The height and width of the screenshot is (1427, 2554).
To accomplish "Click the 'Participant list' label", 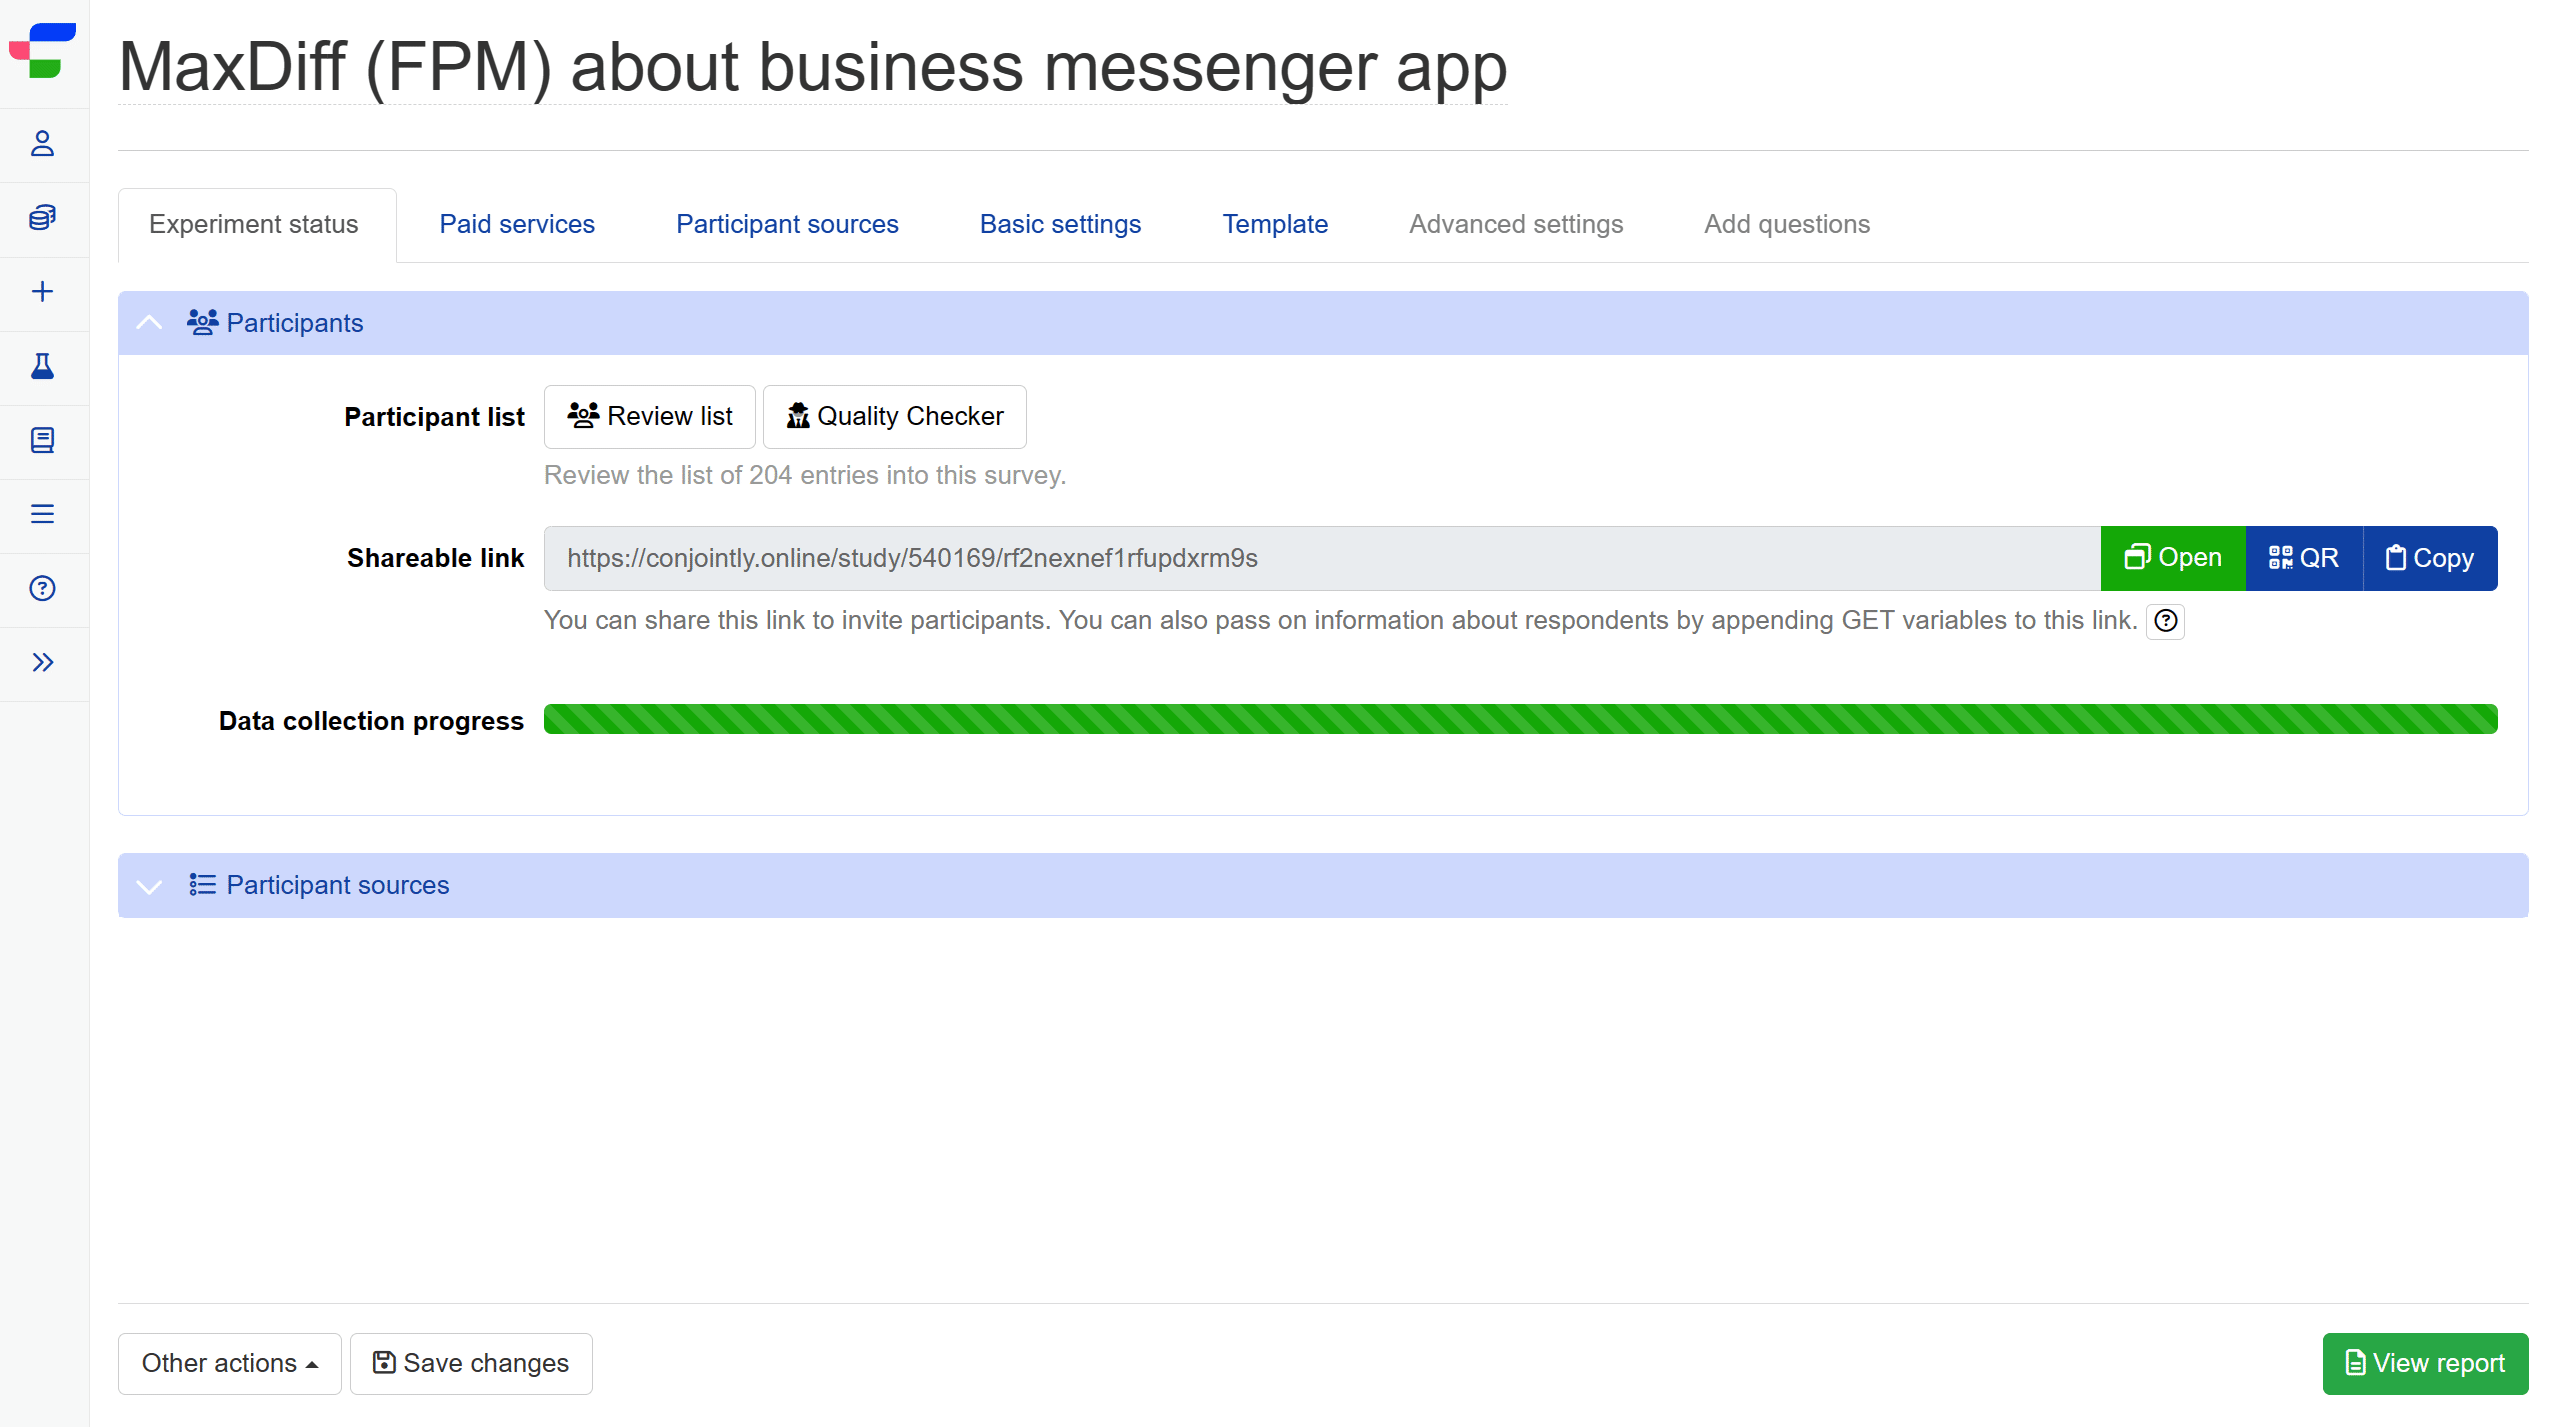I will (x=434, y=417).
